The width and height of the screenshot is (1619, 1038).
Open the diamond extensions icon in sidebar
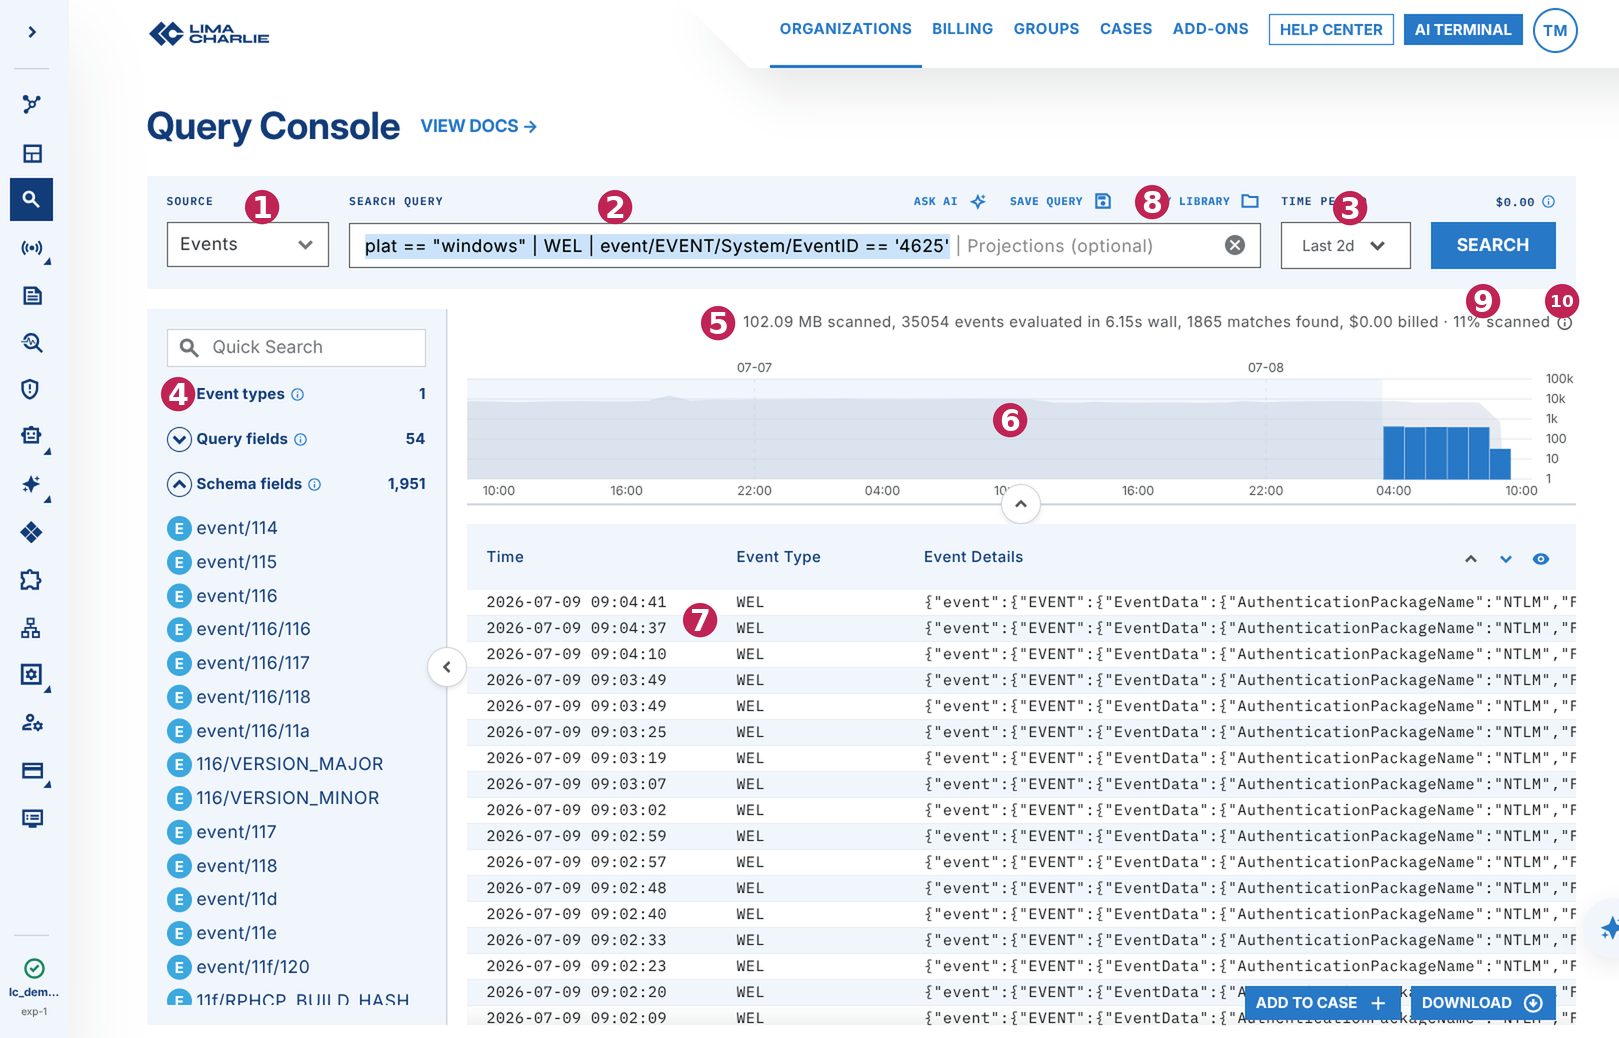[32, 532]
